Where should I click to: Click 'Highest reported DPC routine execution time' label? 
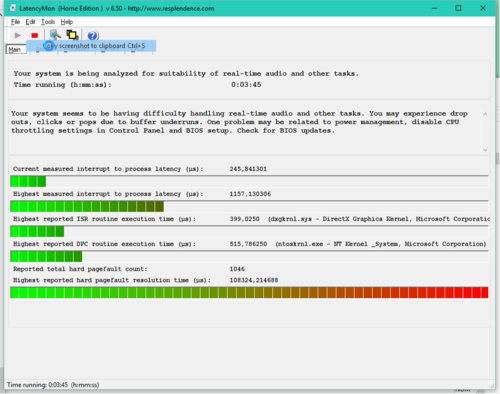coord(104,244)
